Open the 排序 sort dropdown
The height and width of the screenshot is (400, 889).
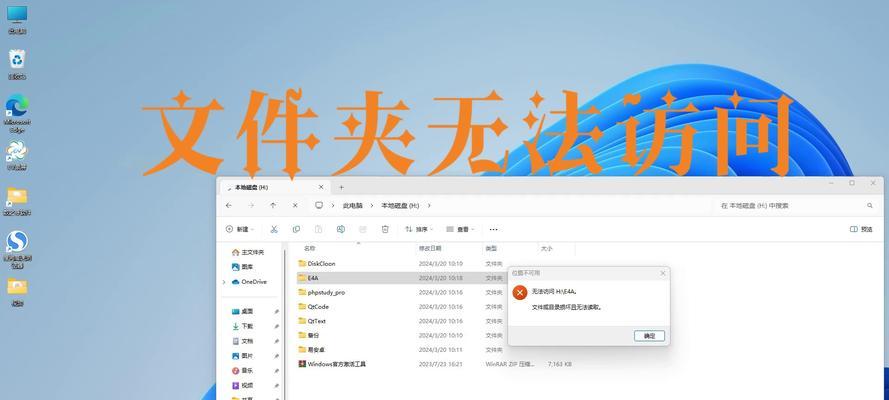[419, 229]
